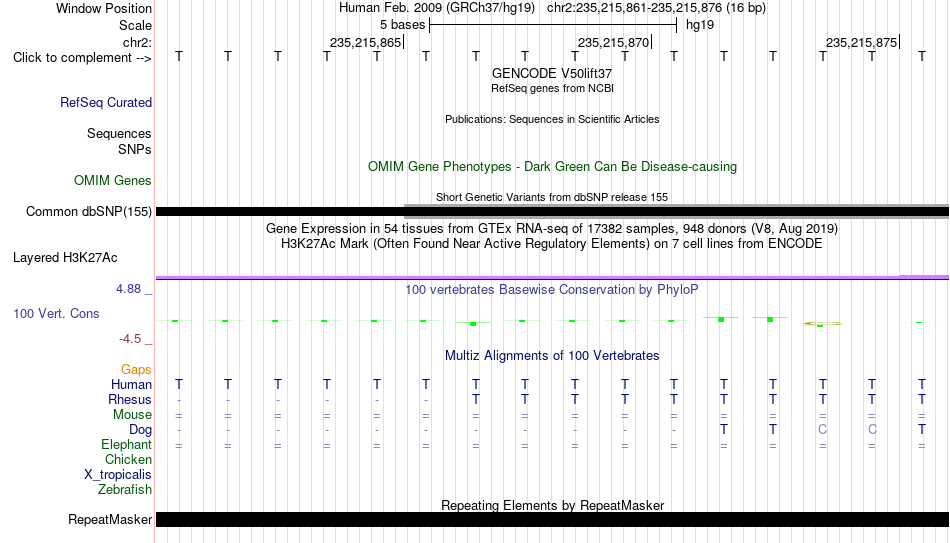Click the 'hg19' label beside the scale bar

700,25
